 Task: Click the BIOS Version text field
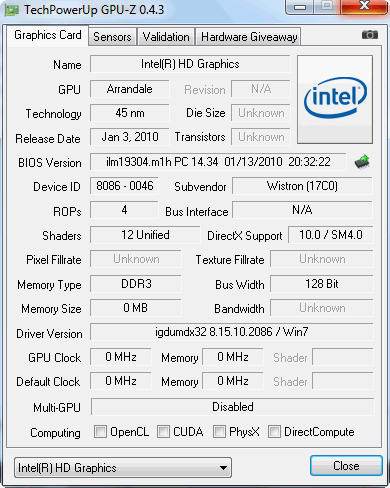(218, 162)
